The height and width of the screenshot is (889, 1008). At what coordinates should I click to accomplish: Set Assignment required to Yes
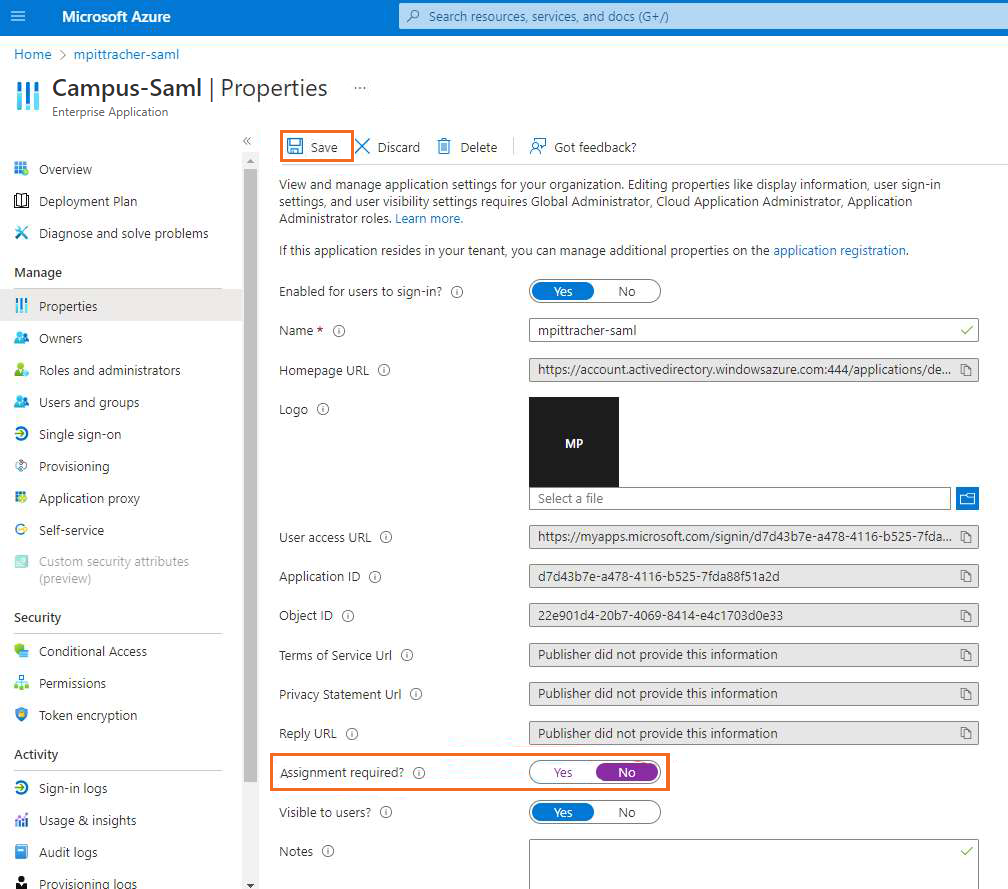(x=562, y=773)
